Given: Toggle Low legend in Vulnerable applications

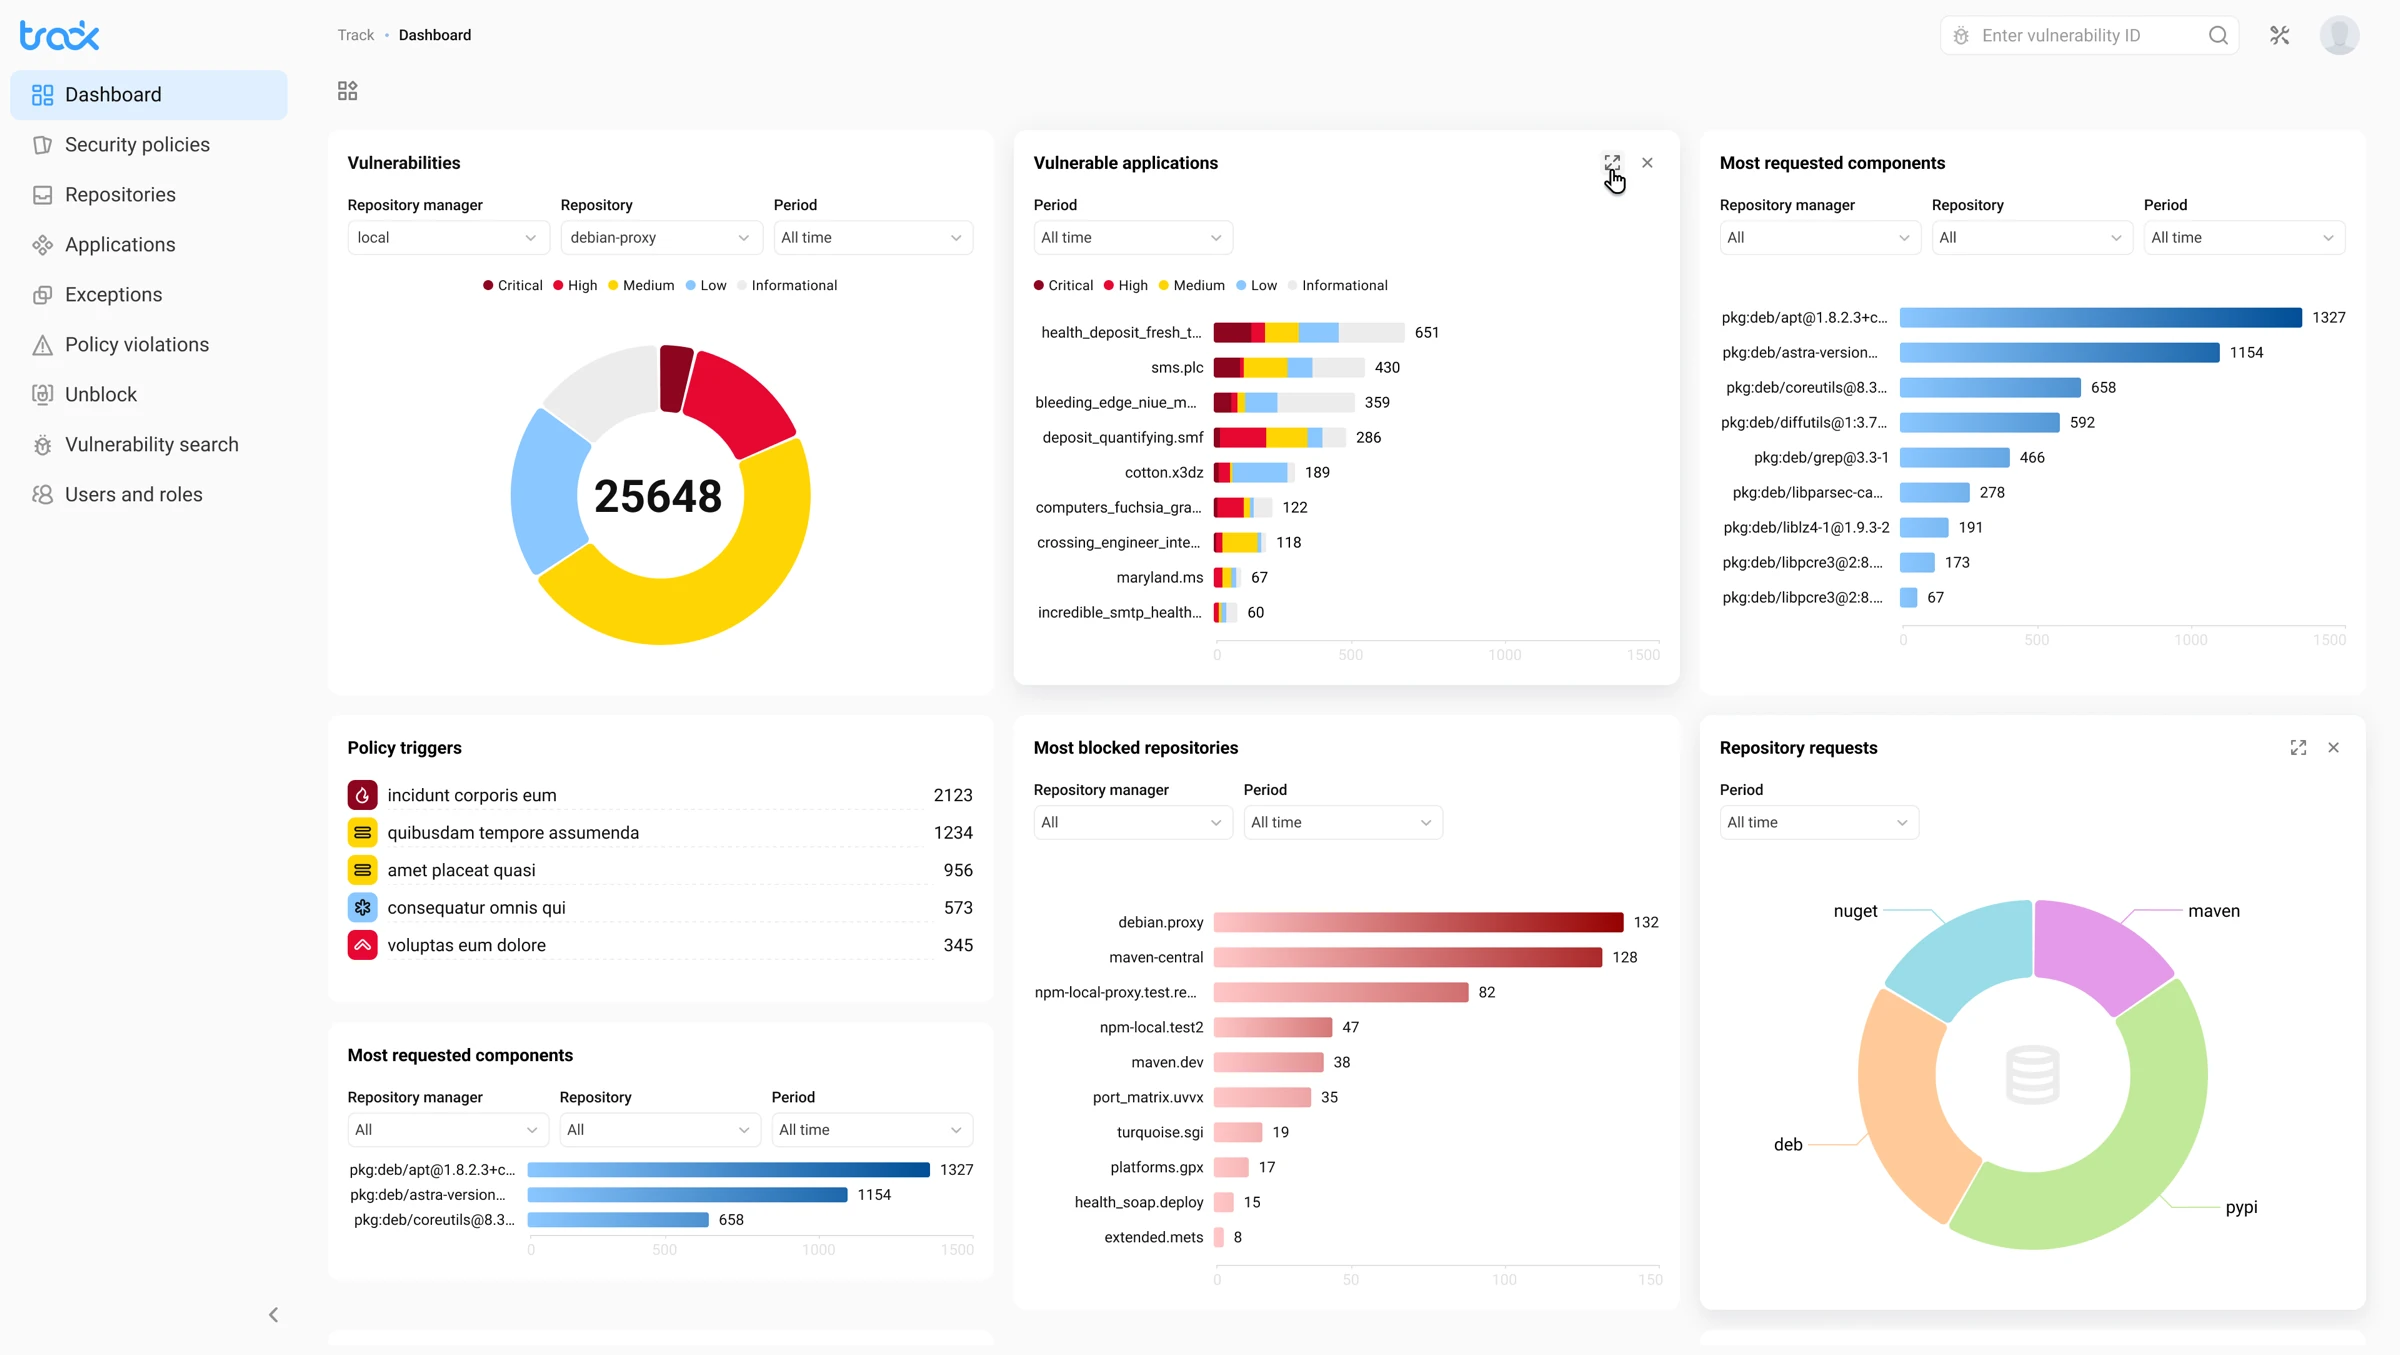Looking at the screenshot, I should click(1257, 286).
